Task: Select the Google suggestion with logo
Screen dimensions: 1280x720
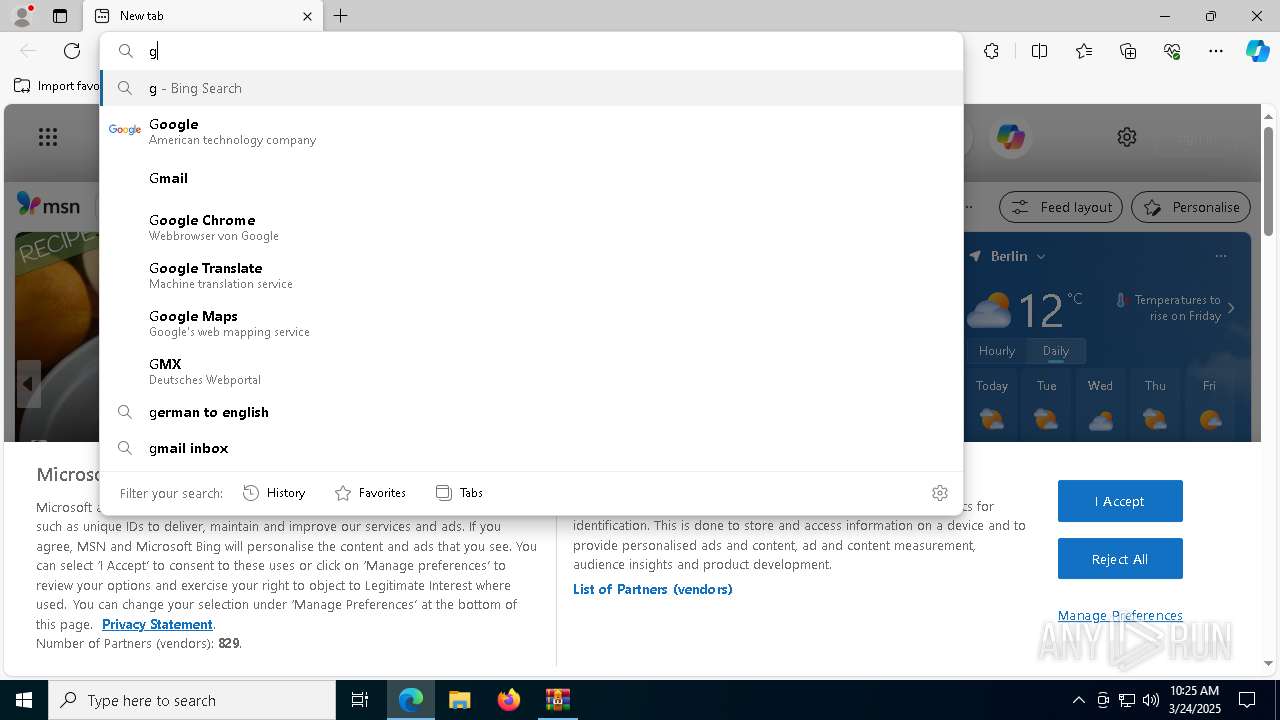Action: (x=531, y=130)
